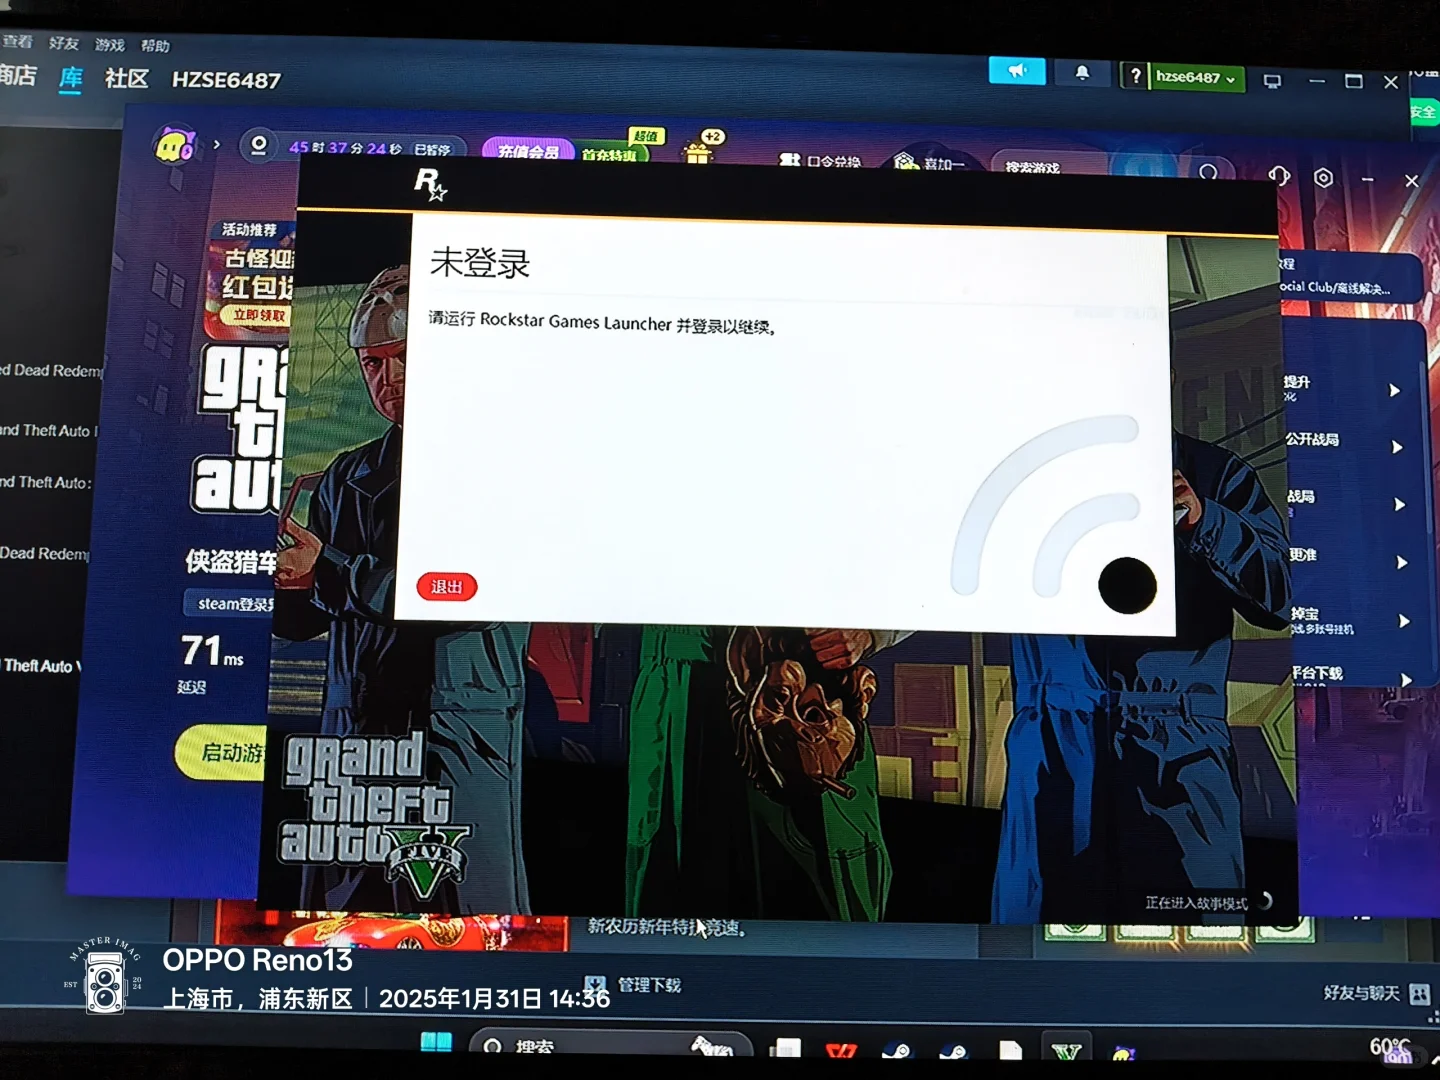Expand the 平台下载 row arrow

tap(1406, 680)
